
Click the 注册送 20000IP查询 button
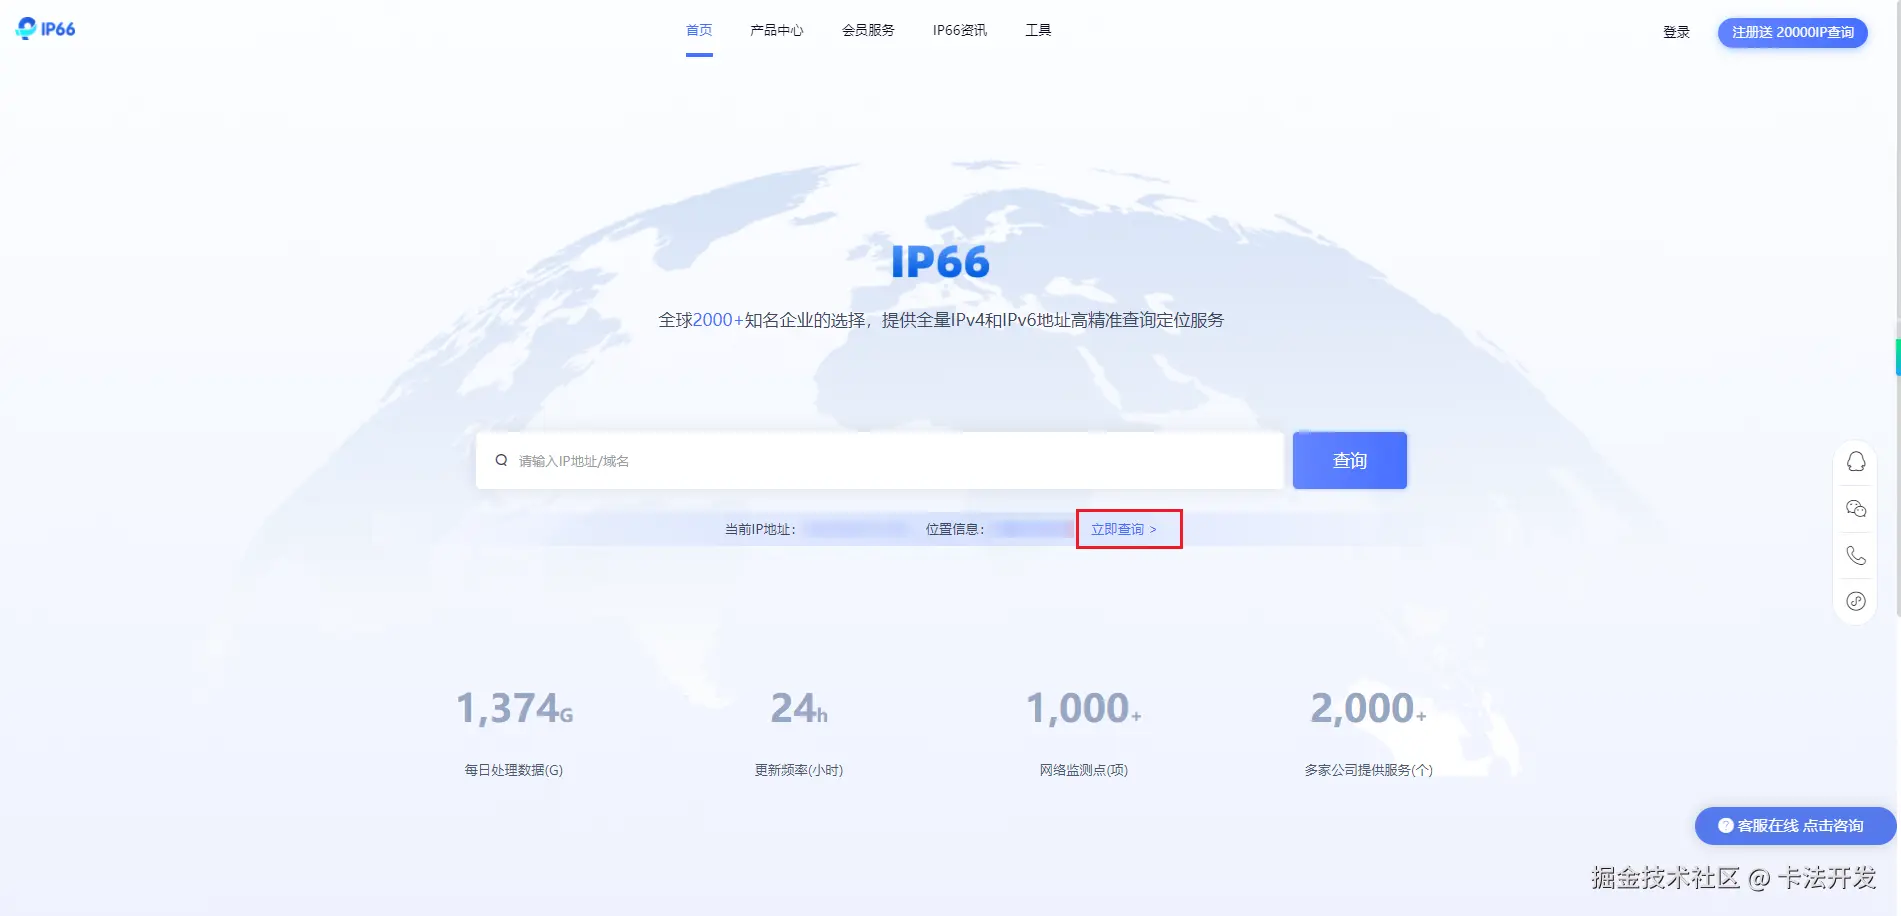(x=1793, y=32)
